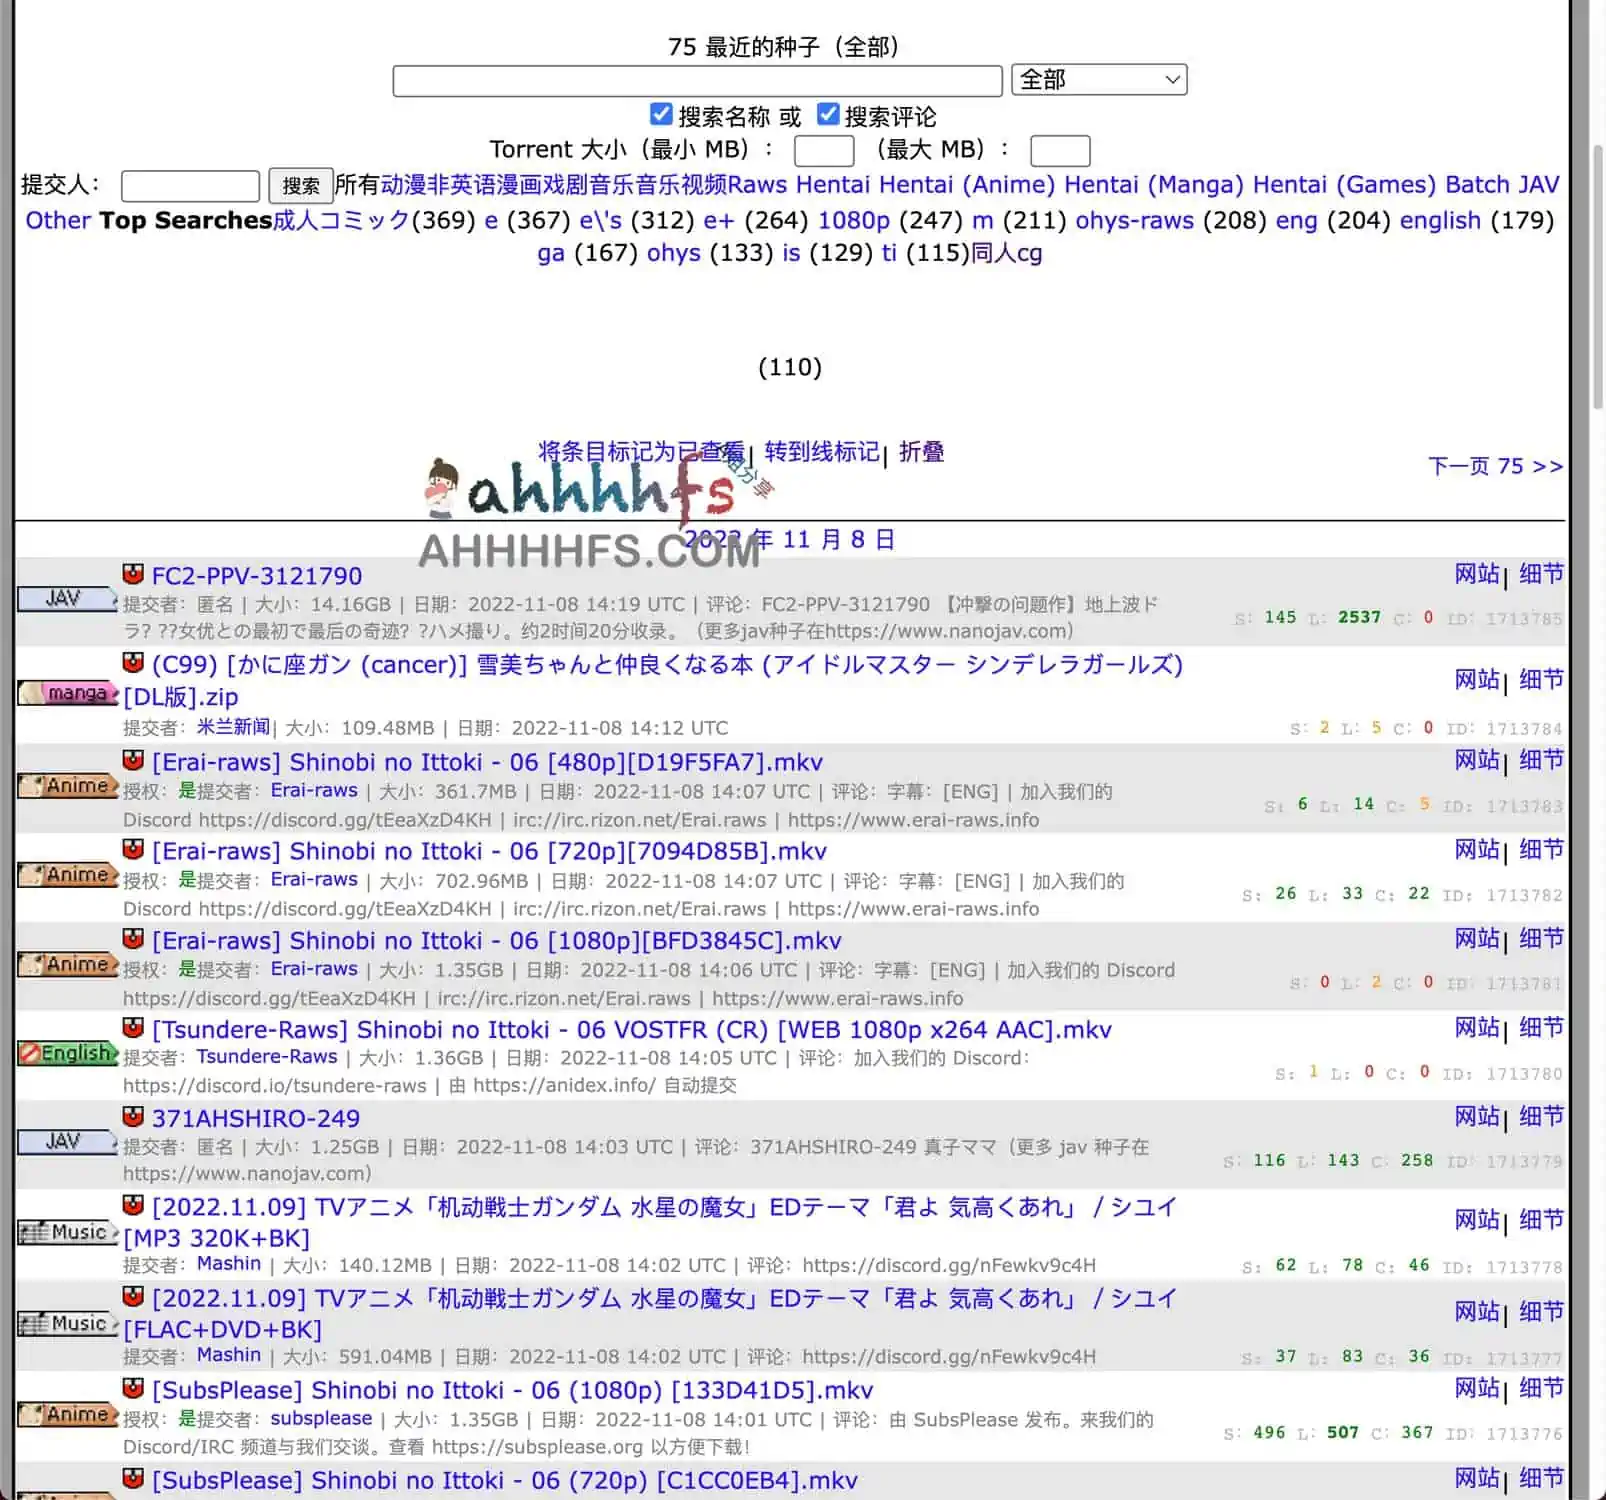This screenshot has width=1606, height=1500.
Task: Click the 提交人 submitter input box
Action: click(190, 186)
